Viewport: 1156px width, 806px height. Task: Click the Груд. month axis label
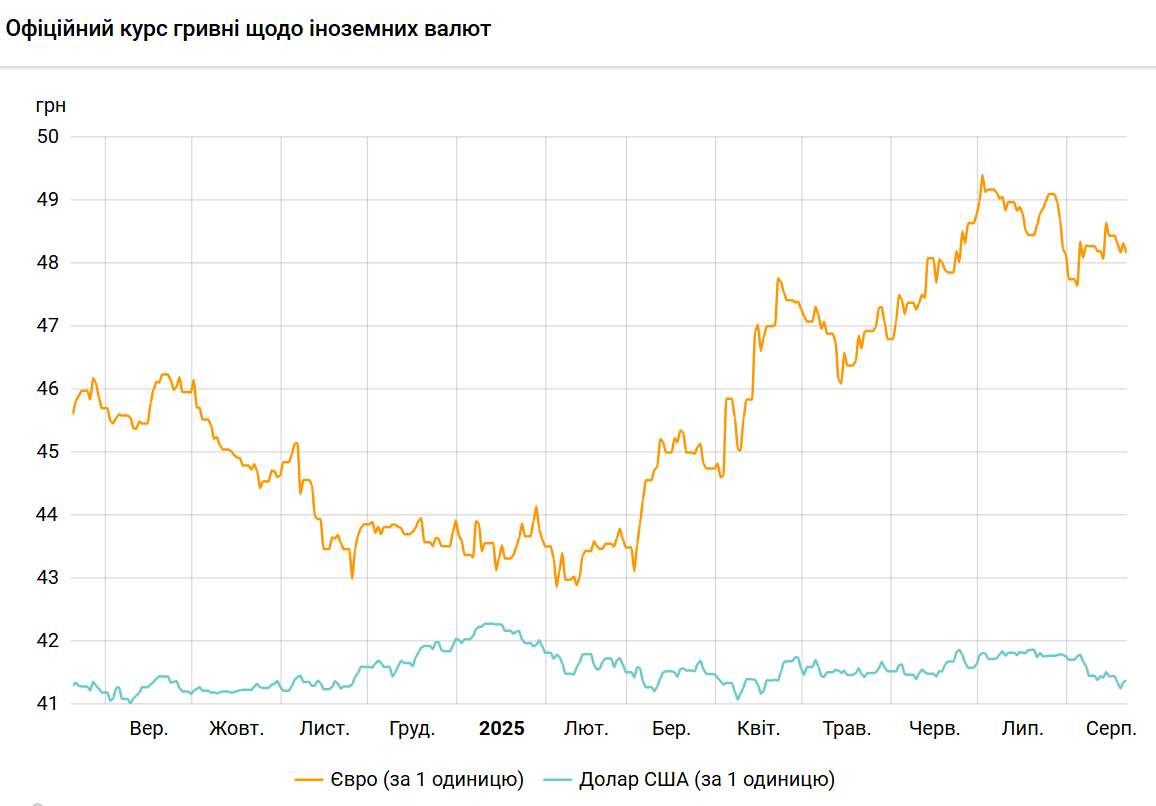coord(412,729)
